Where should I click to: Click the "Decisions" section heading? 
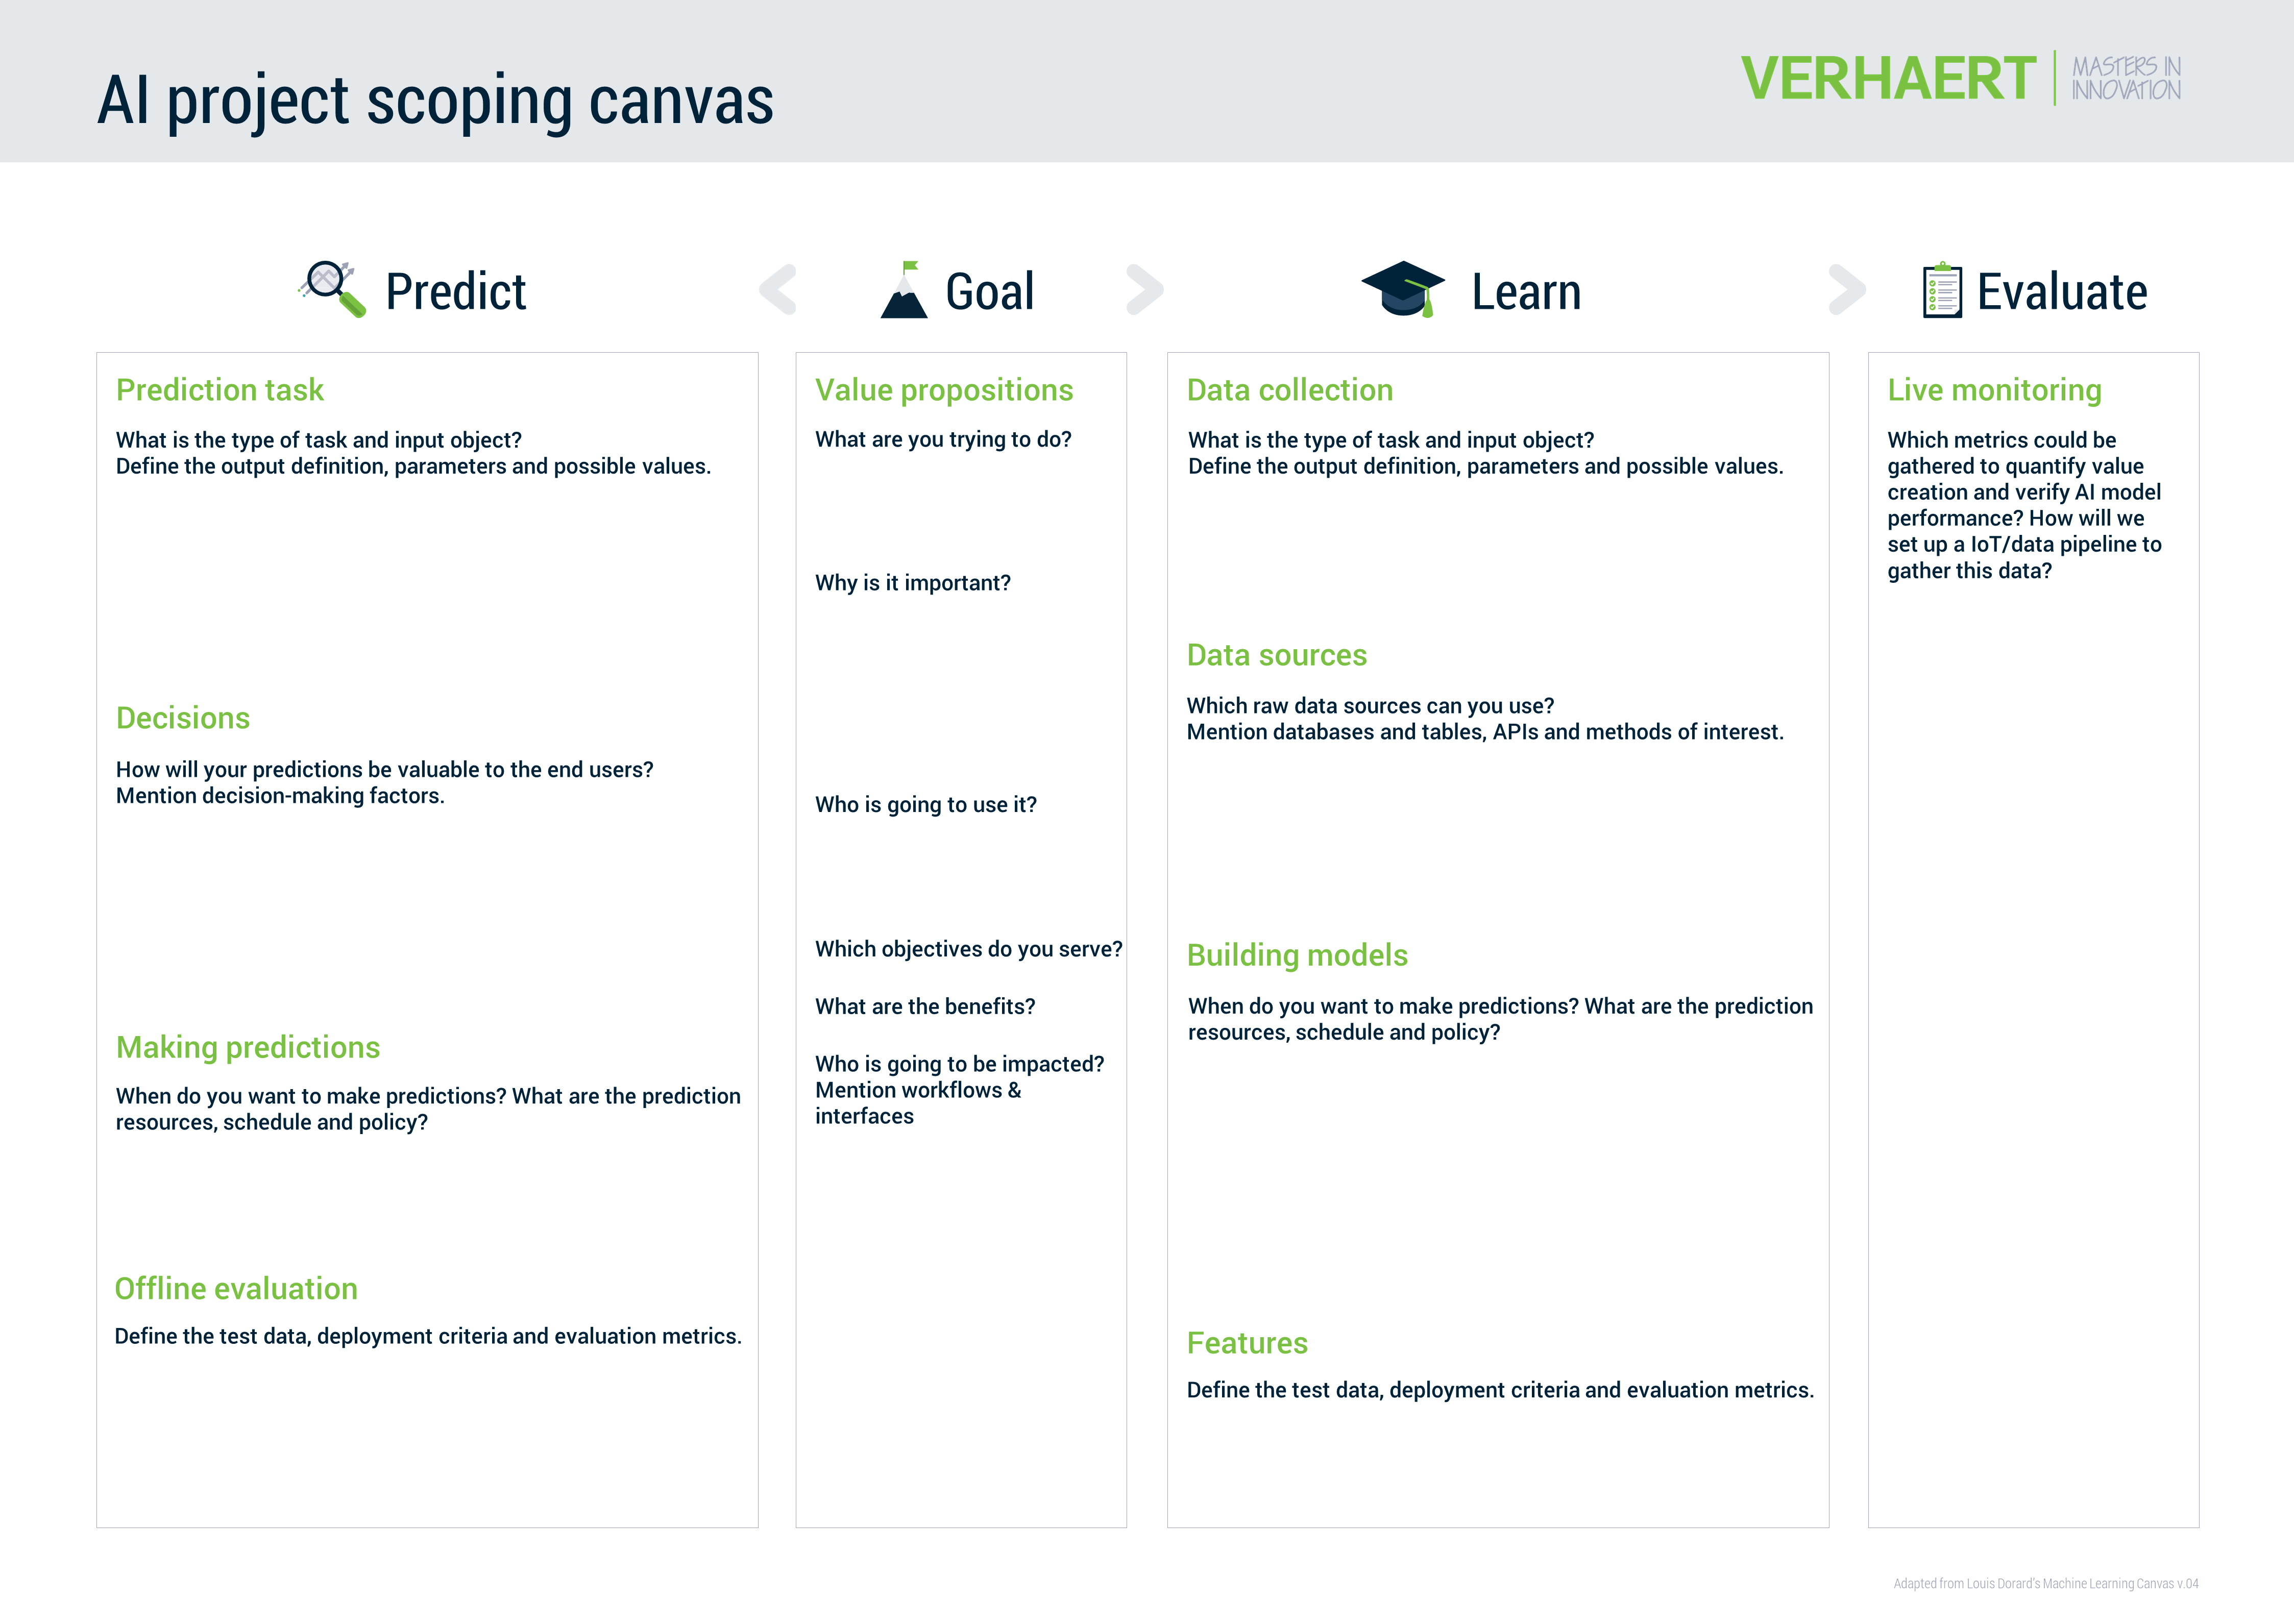183,718
